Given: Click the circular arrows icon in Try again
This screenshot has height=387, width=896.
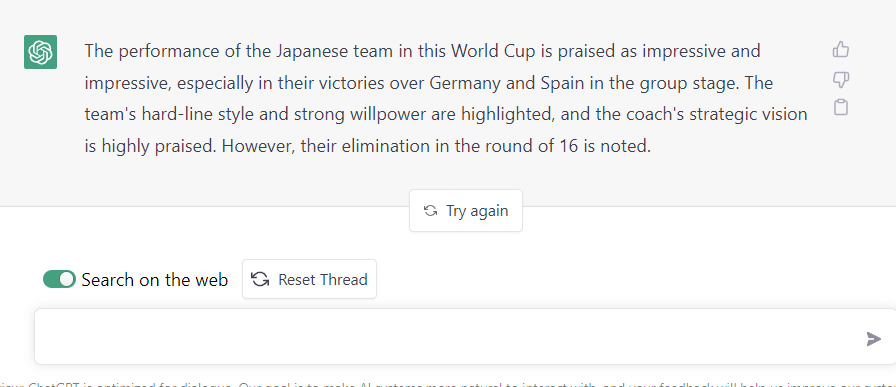Looking at the screenshot, I should (x=430, y=211).
